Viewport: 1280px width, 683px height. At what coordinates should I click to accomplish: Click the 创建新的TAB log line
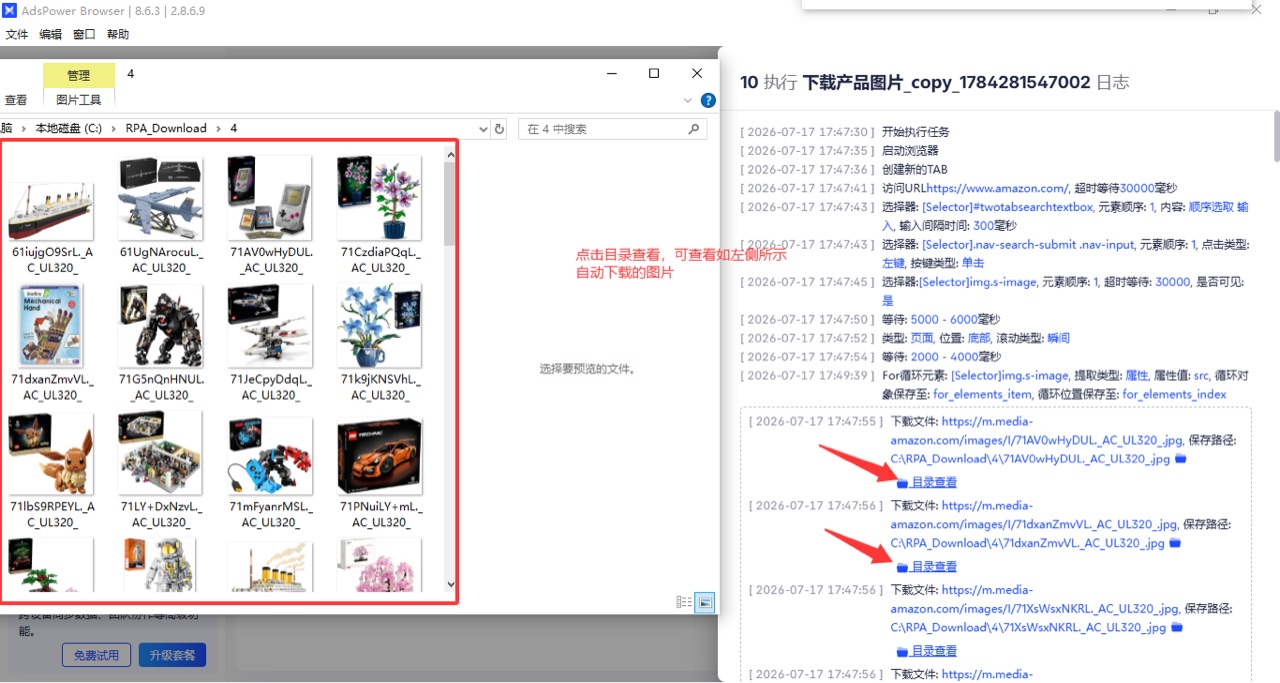915,170
